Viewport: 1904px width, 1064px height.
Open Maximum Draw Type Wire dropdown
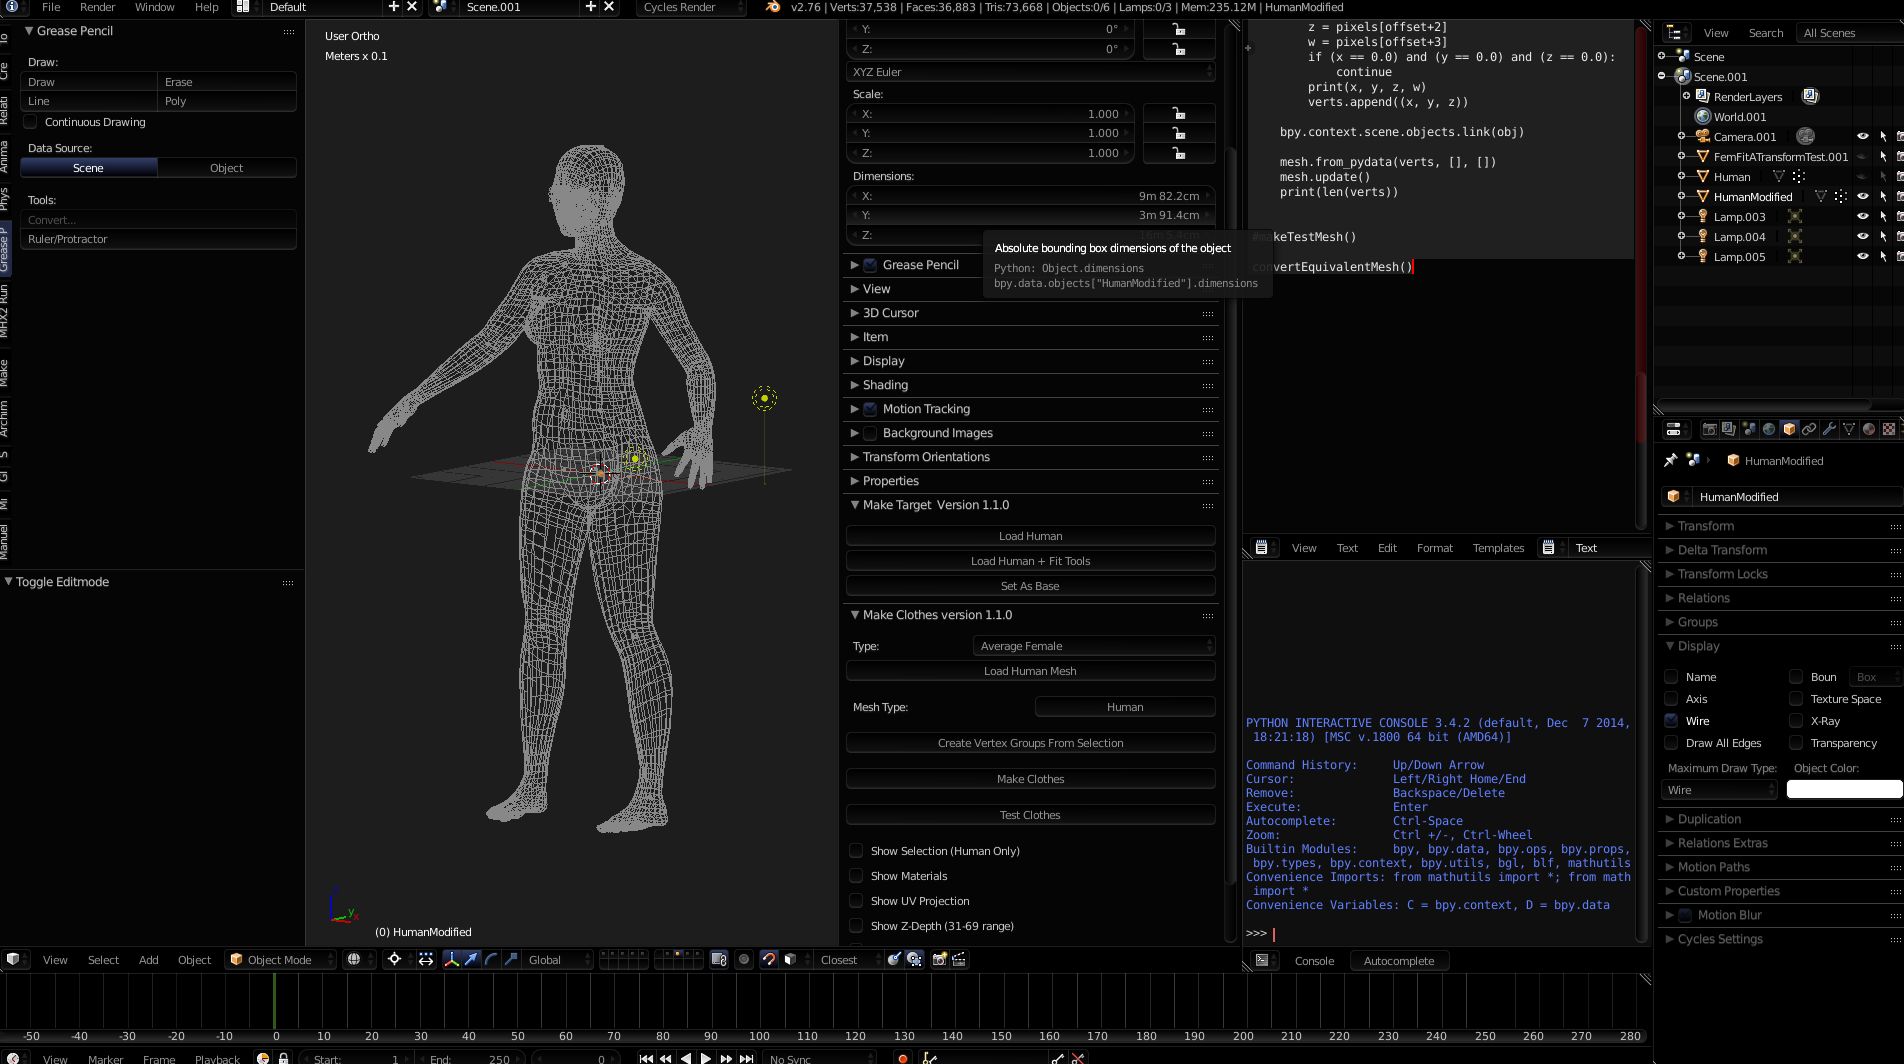point(1720,790)
